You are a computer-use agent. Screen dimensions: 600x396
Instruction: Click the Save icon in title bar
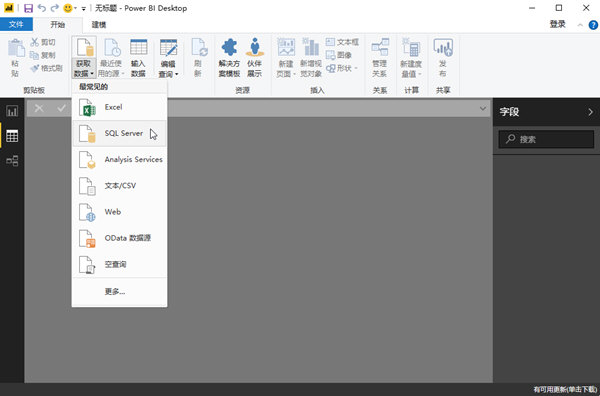28,8
